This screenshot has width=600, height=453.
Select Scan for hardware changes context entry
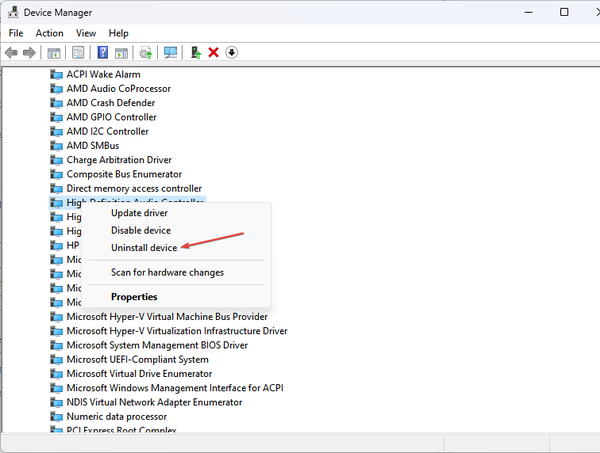(167, 272)
